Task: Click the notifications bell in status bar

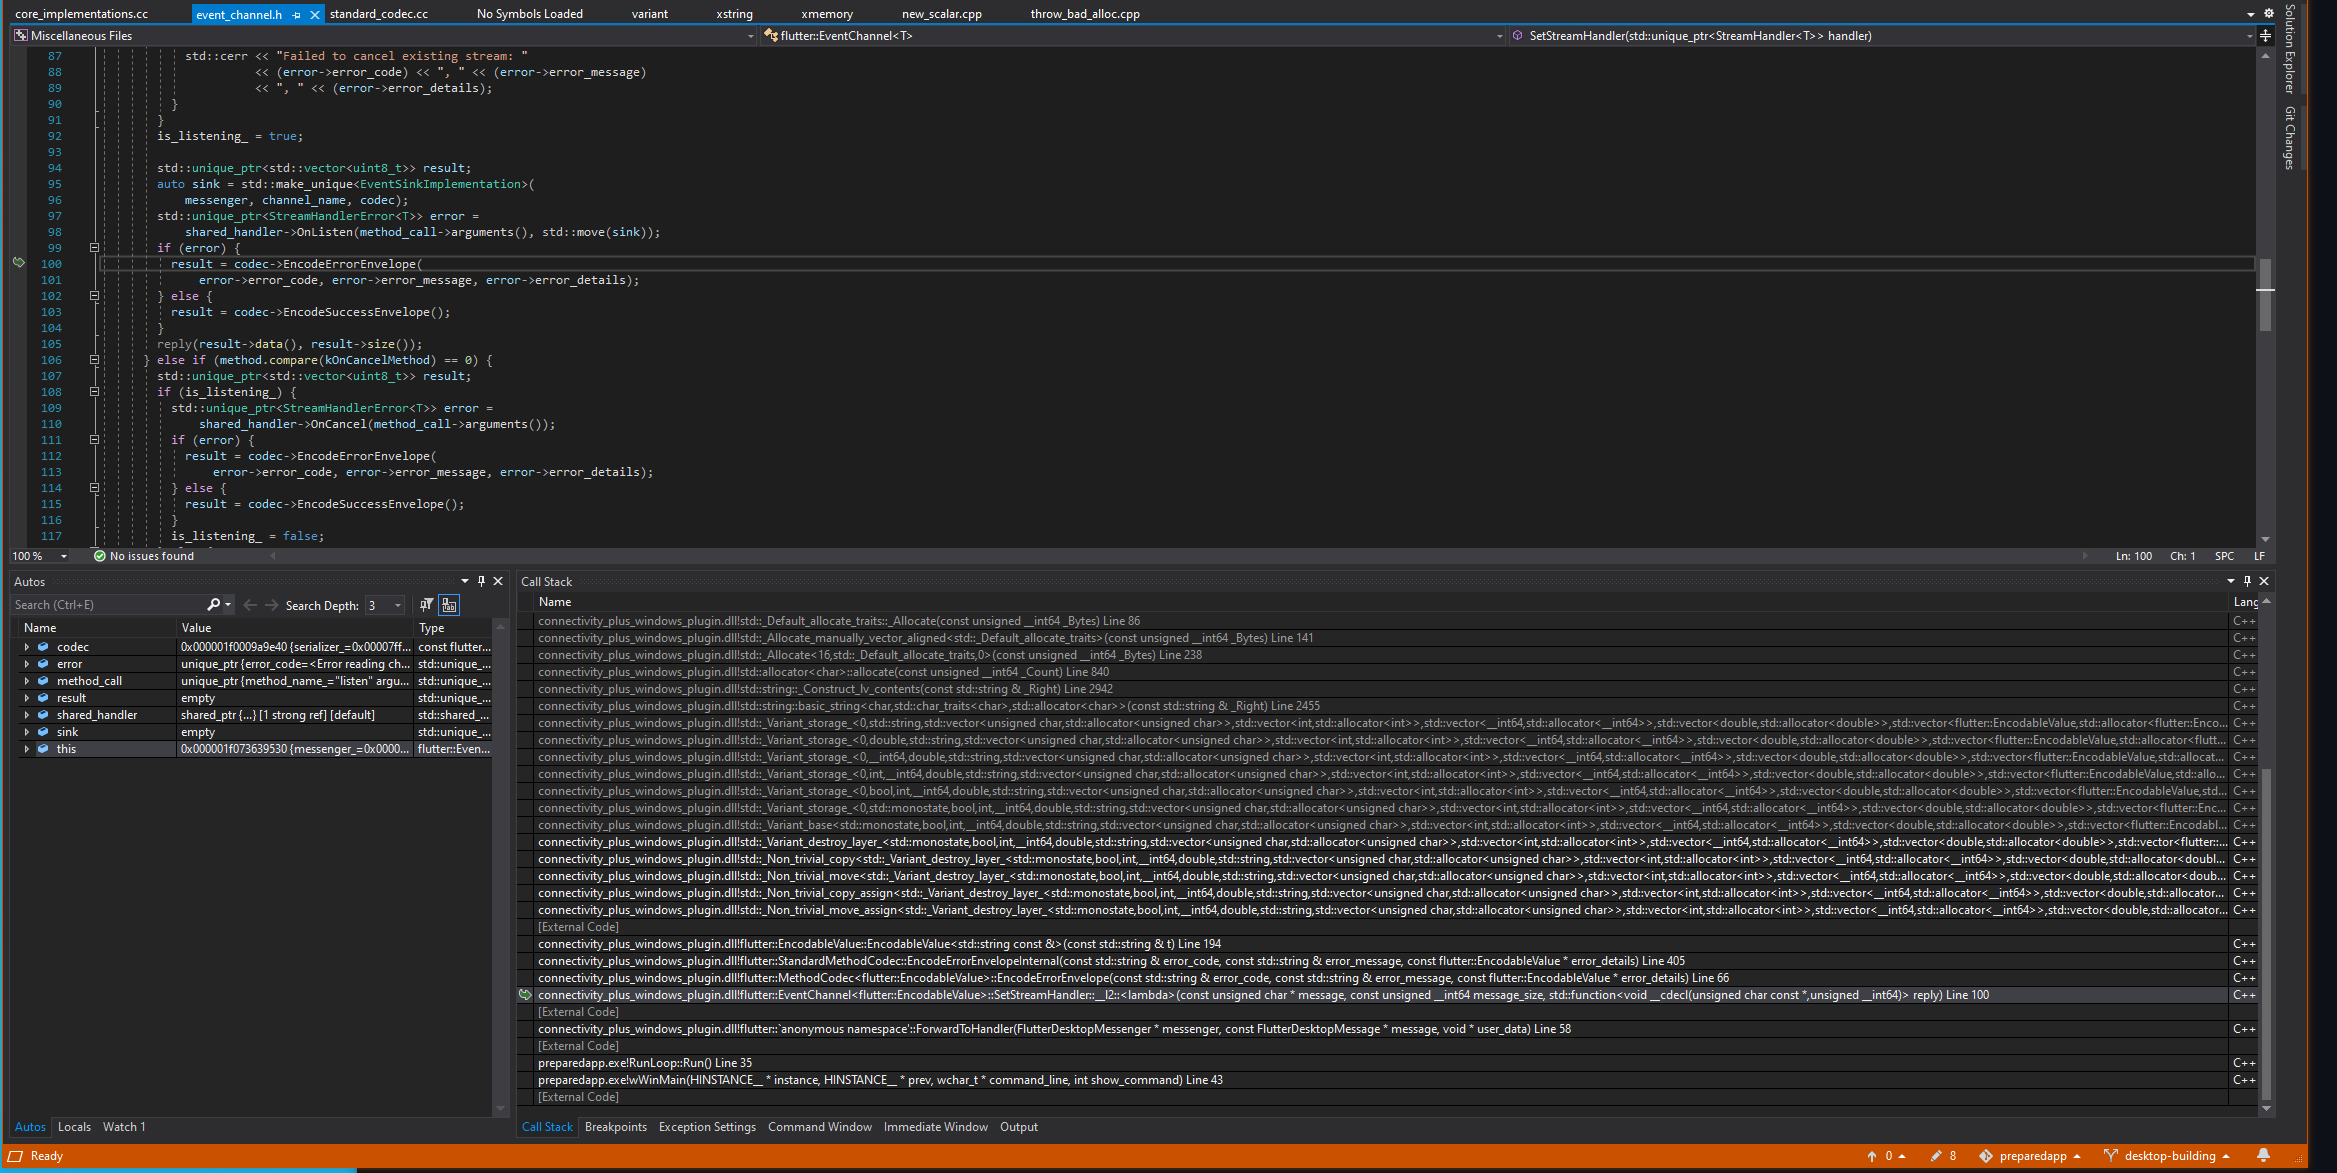Action: (2263, 1155)
